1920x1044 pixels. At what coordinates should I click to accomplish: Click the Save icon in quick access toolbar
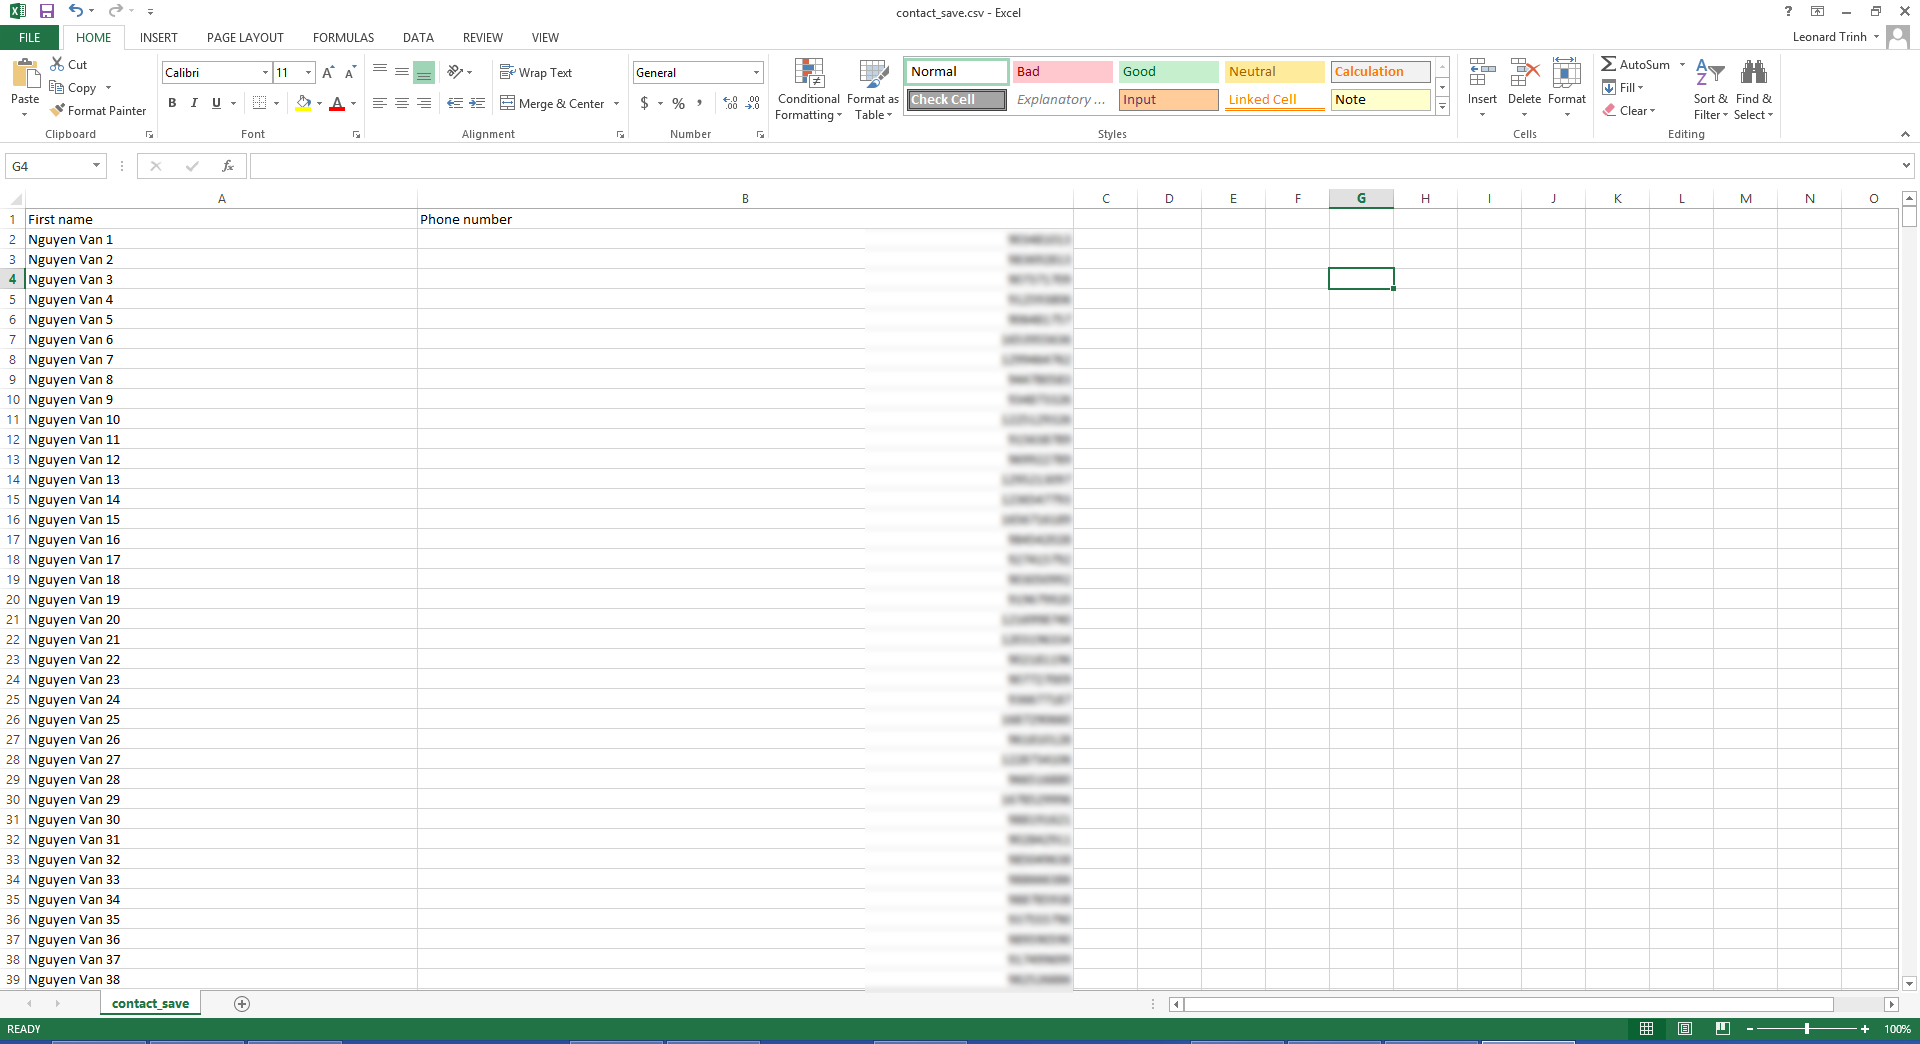coord(46,12)
